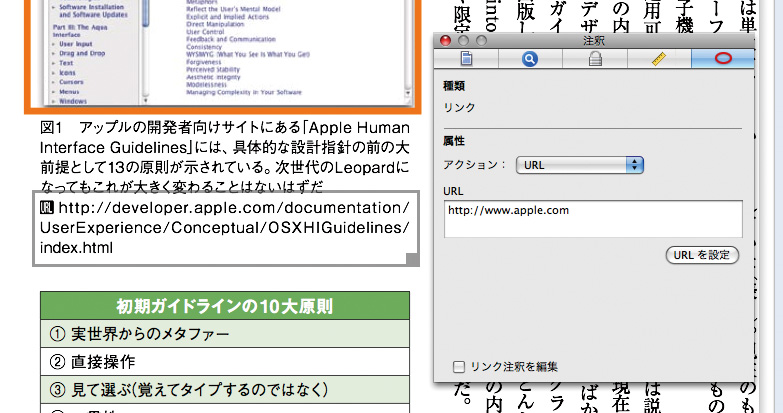Viewport: 783px width, 413px height.
Task: Select the red oval annotations tab
Action: tap(723, 59)
